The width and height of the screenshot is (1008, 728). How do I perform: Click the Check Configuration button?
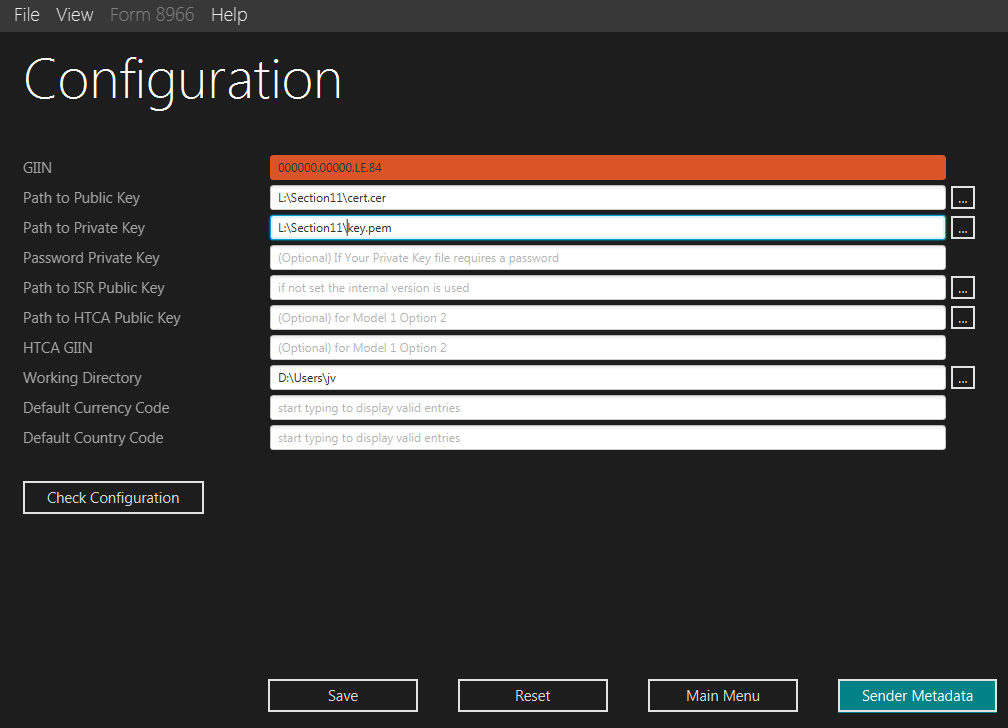113,498
